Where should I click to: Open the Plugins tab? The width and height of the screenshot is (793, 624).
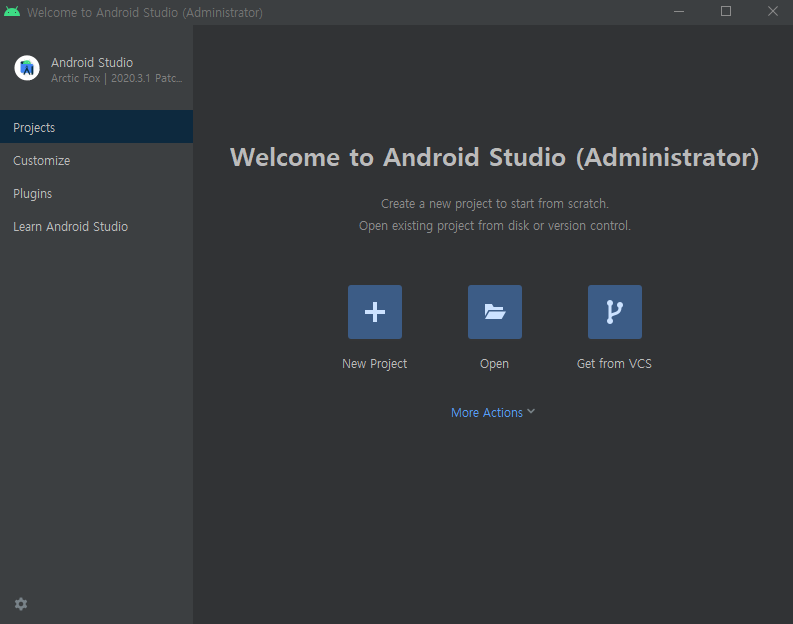97,194
